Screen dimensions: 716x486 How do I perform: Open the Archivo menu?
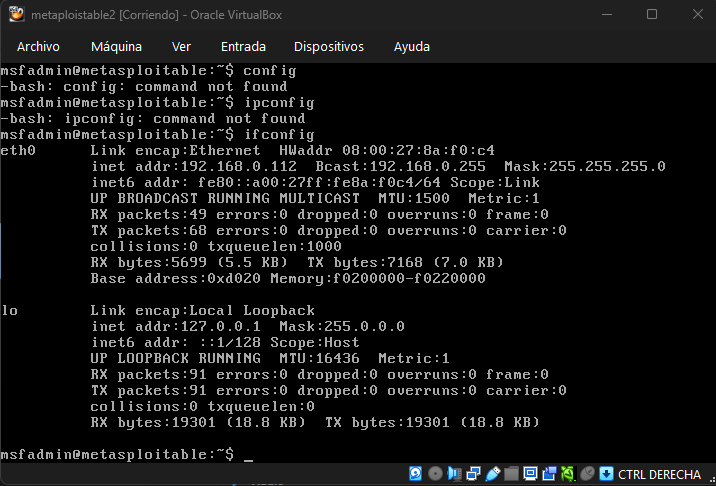(38, 47)
